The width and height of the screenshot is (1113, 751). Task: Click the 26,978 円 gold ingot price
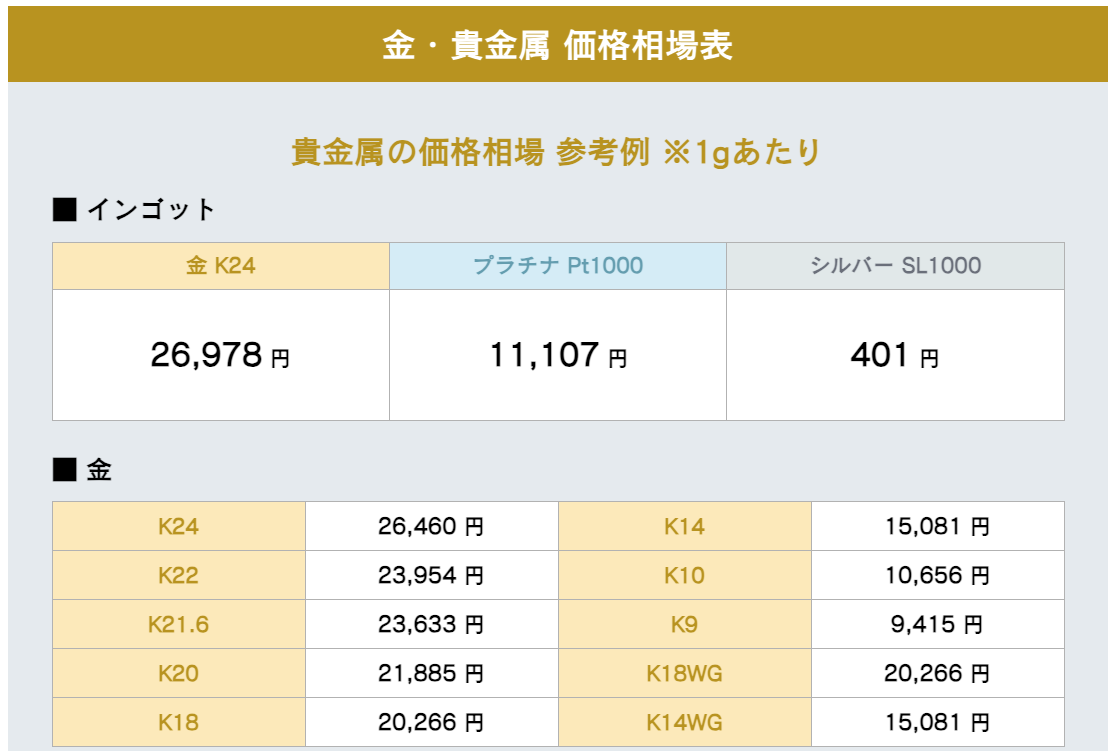click(220, 355)
